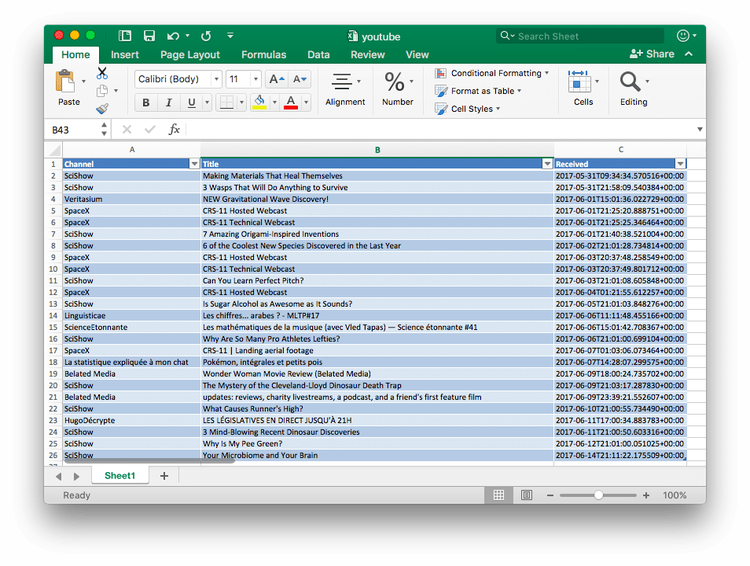This screenshot has width=750, height=566.
Task: Click the zoom slider in status bar
Action: (x=598, y=495)
